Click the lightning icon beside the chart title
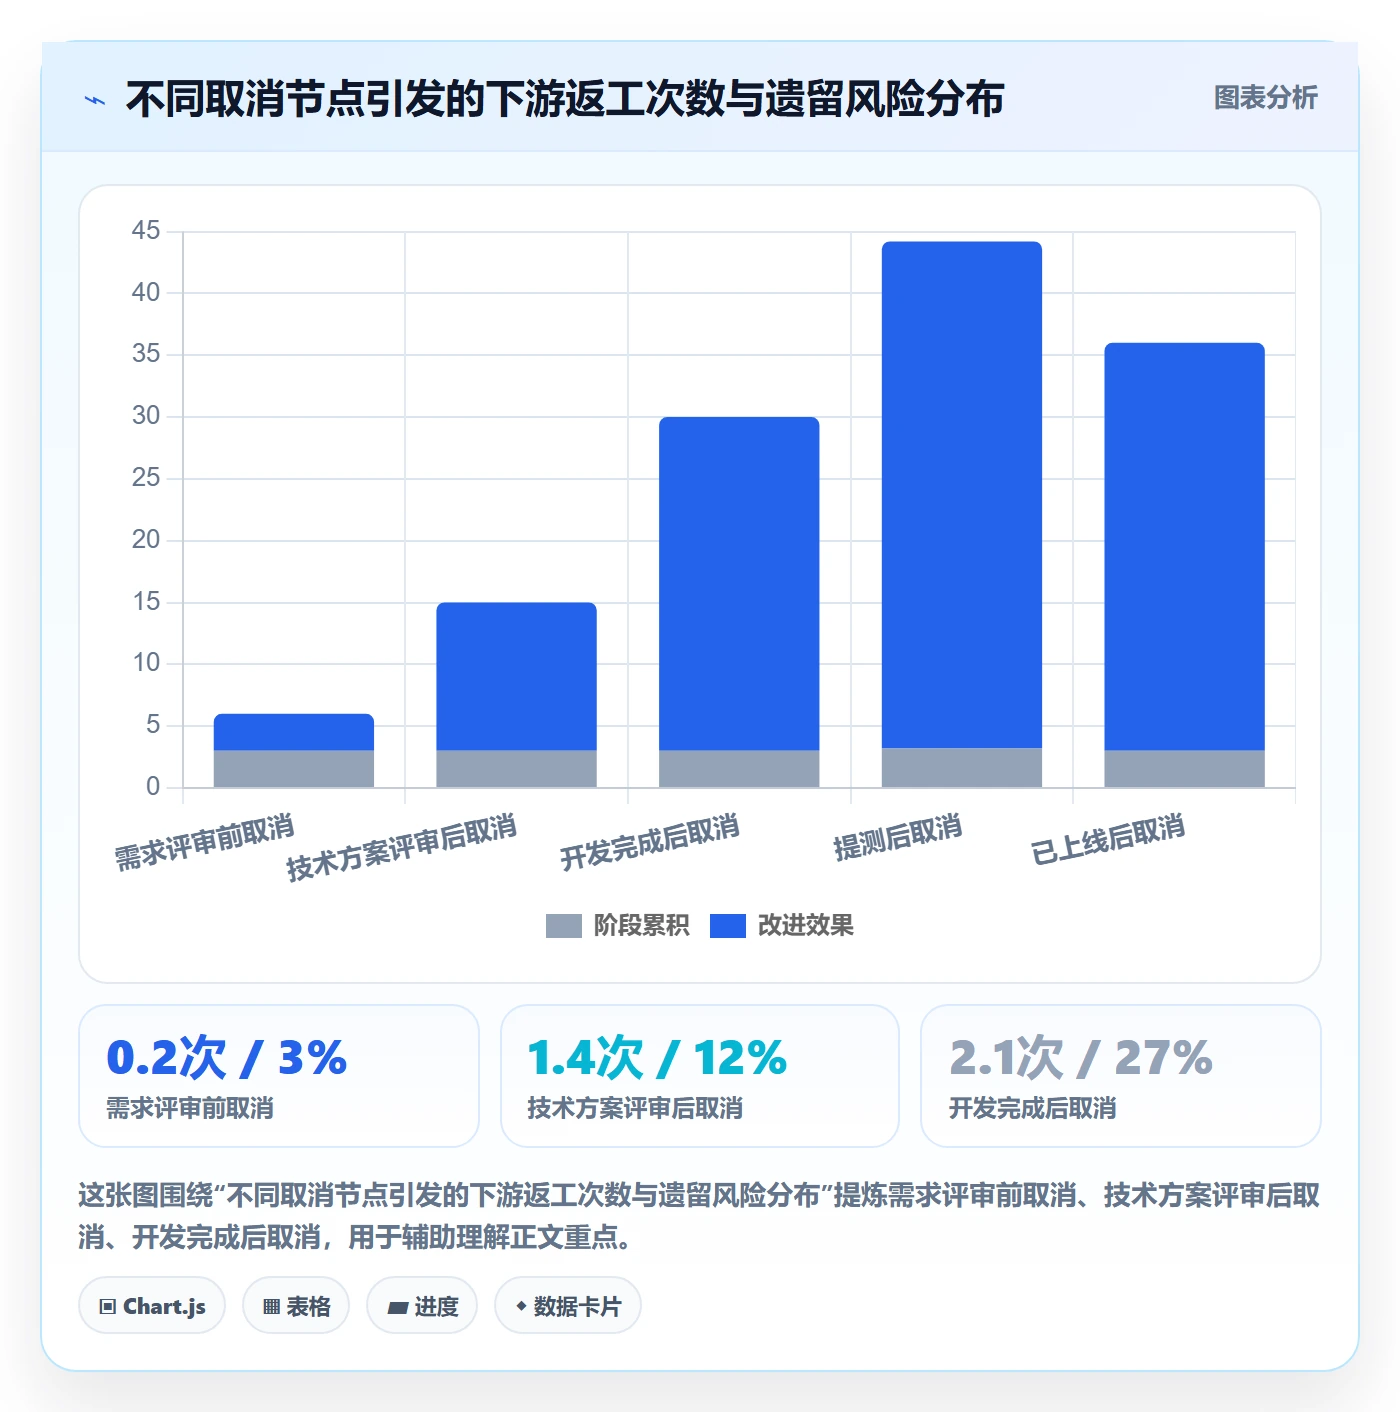Image resolution: width=1400 pixels, height=1412 pixels. coord(95,100)
